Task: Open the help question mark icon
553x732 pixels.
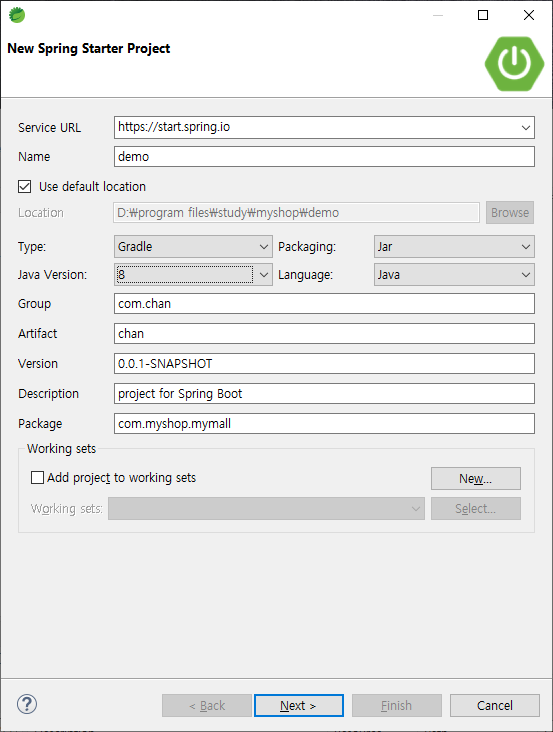Action: tap(27, 704)
